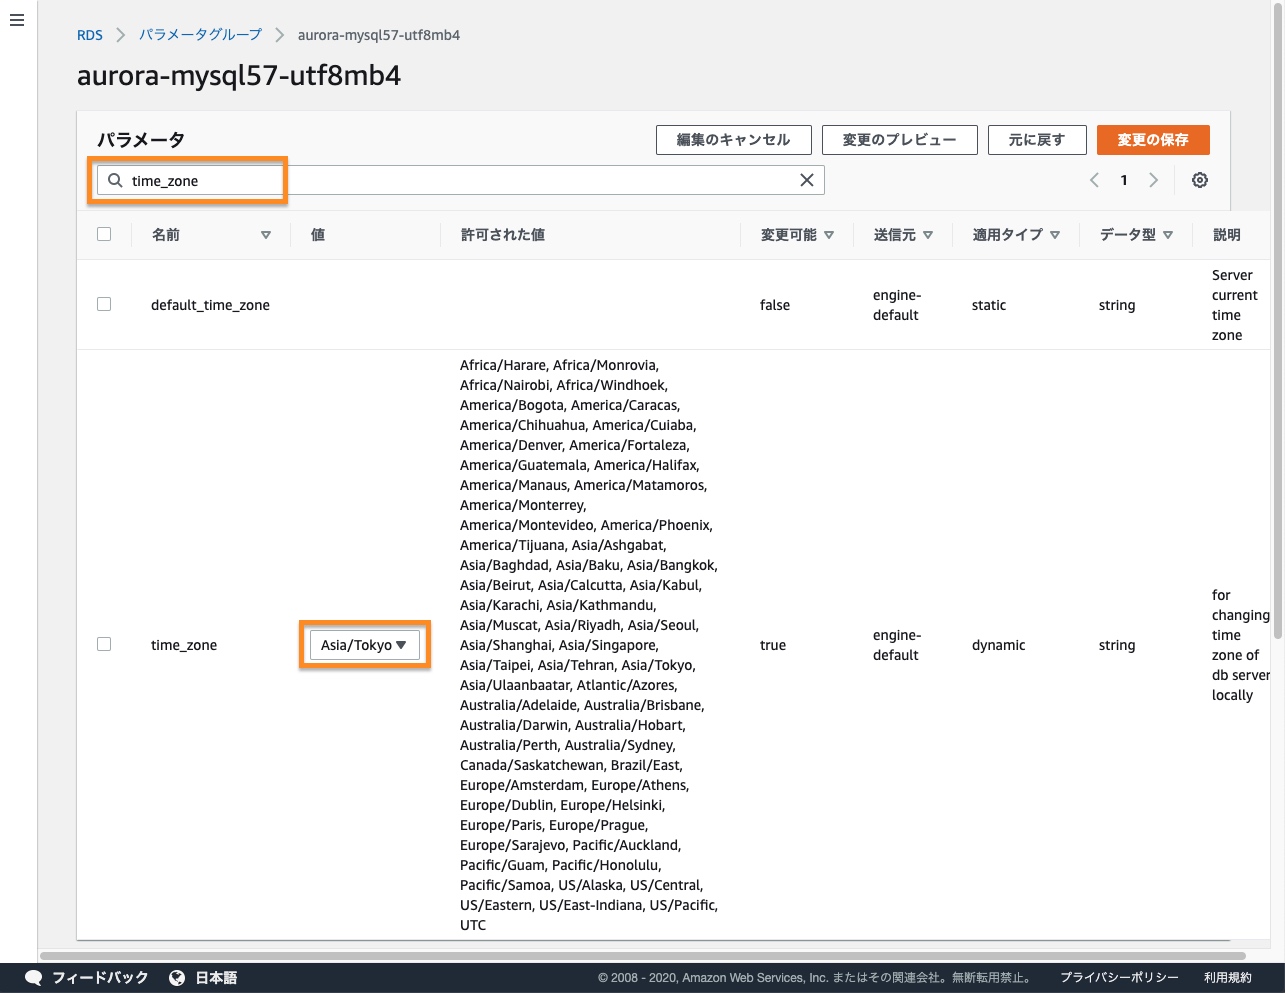Open 変更可能 column filter arrow
Image resolution: width=1285 pixels, height=993 pixels.
click(x=829, y=235)
